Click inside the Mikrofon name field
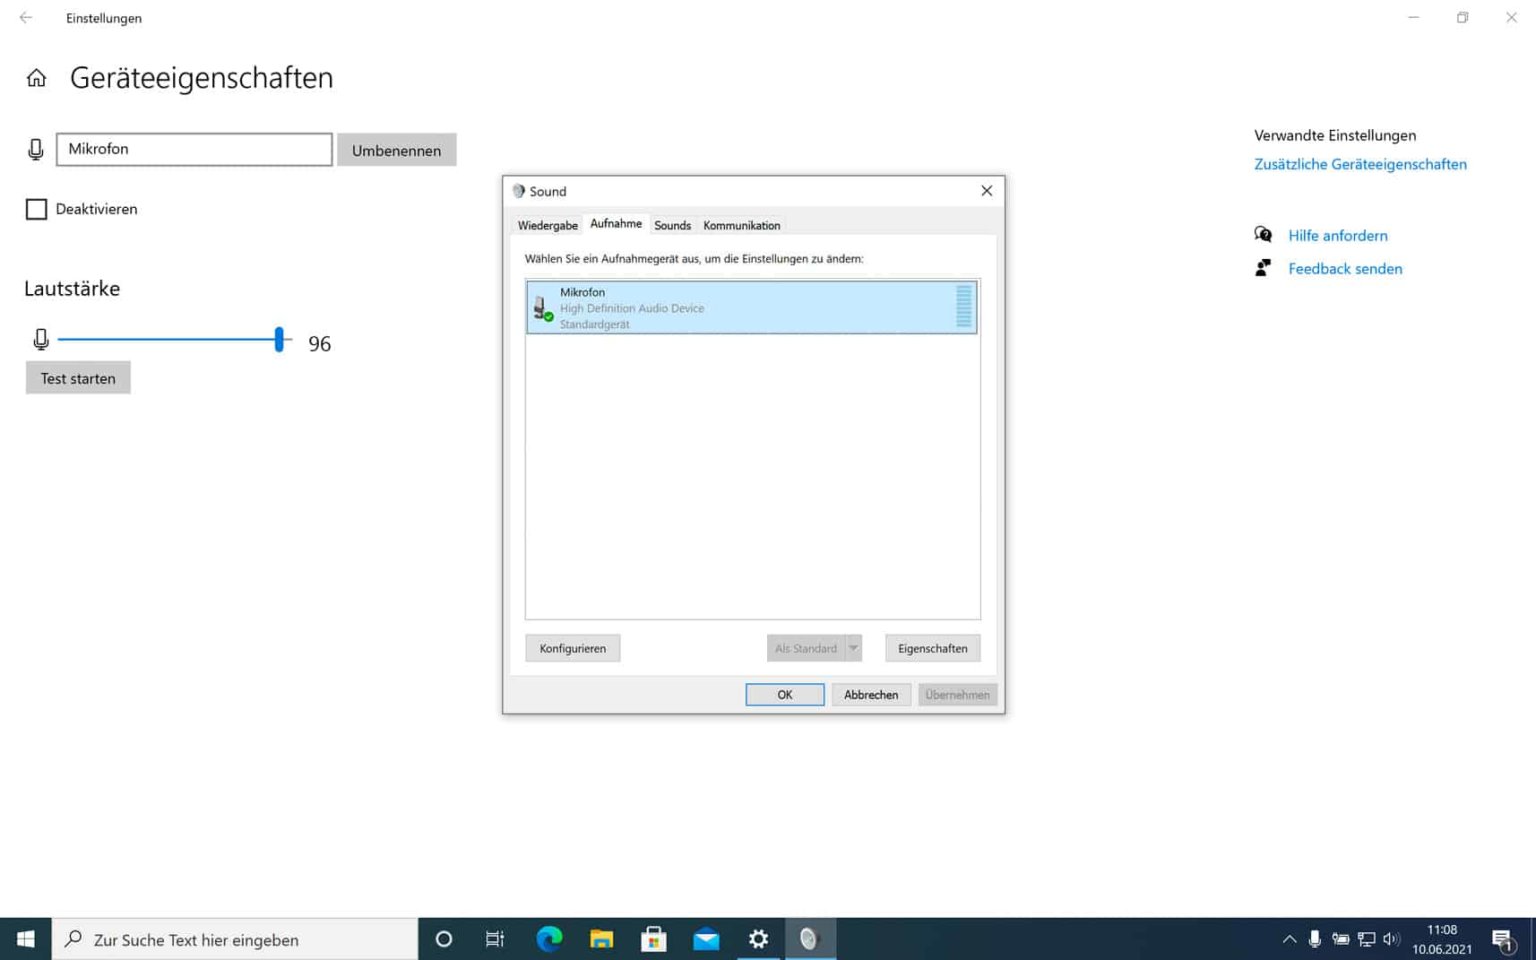 click(x=194, y=149)
